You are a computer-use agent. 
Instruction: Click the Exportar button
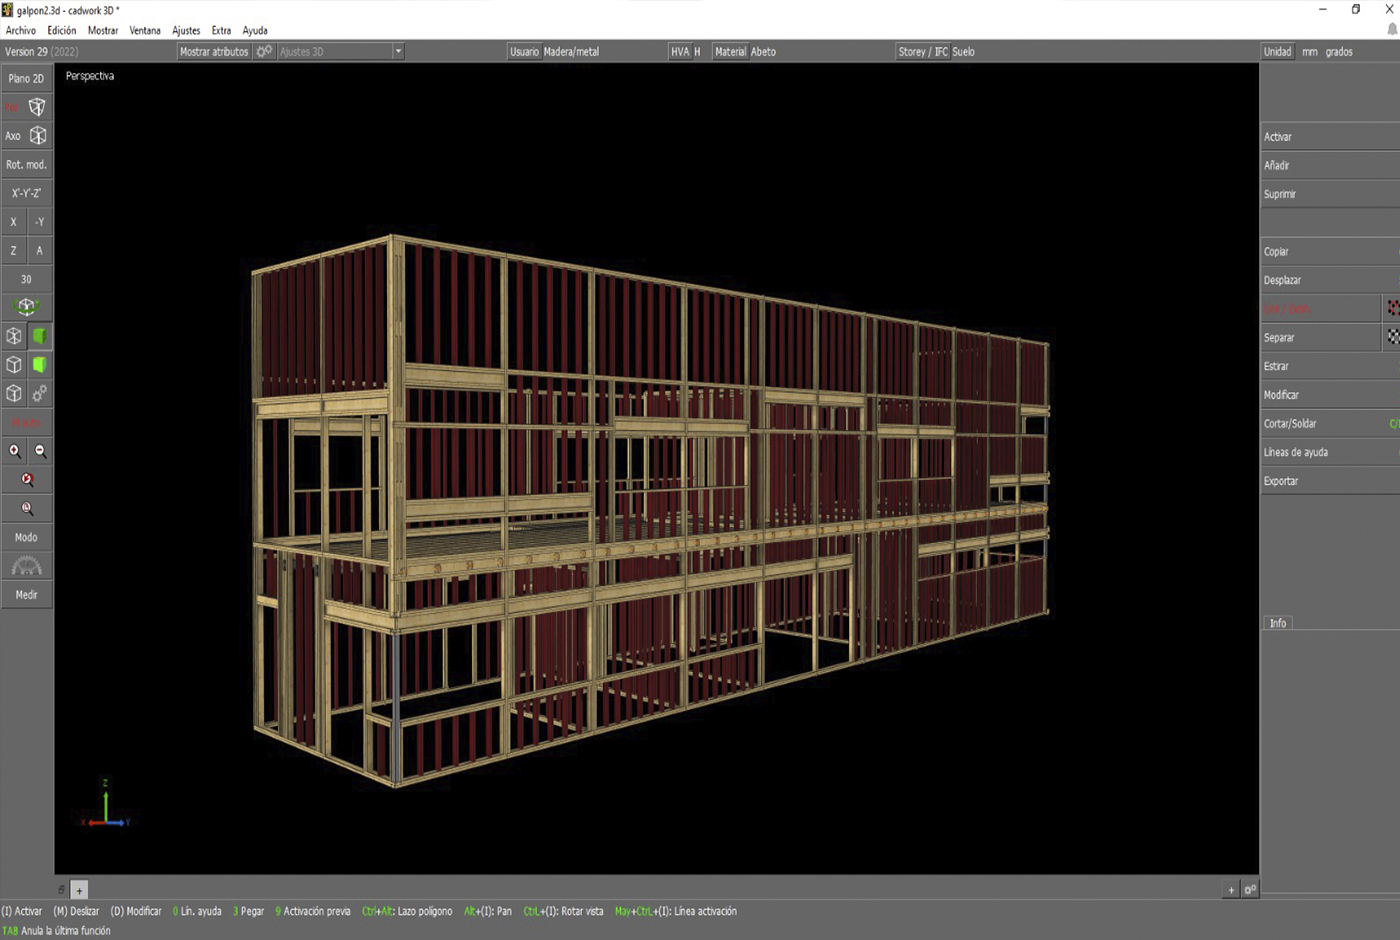[x=1281, y=481]
